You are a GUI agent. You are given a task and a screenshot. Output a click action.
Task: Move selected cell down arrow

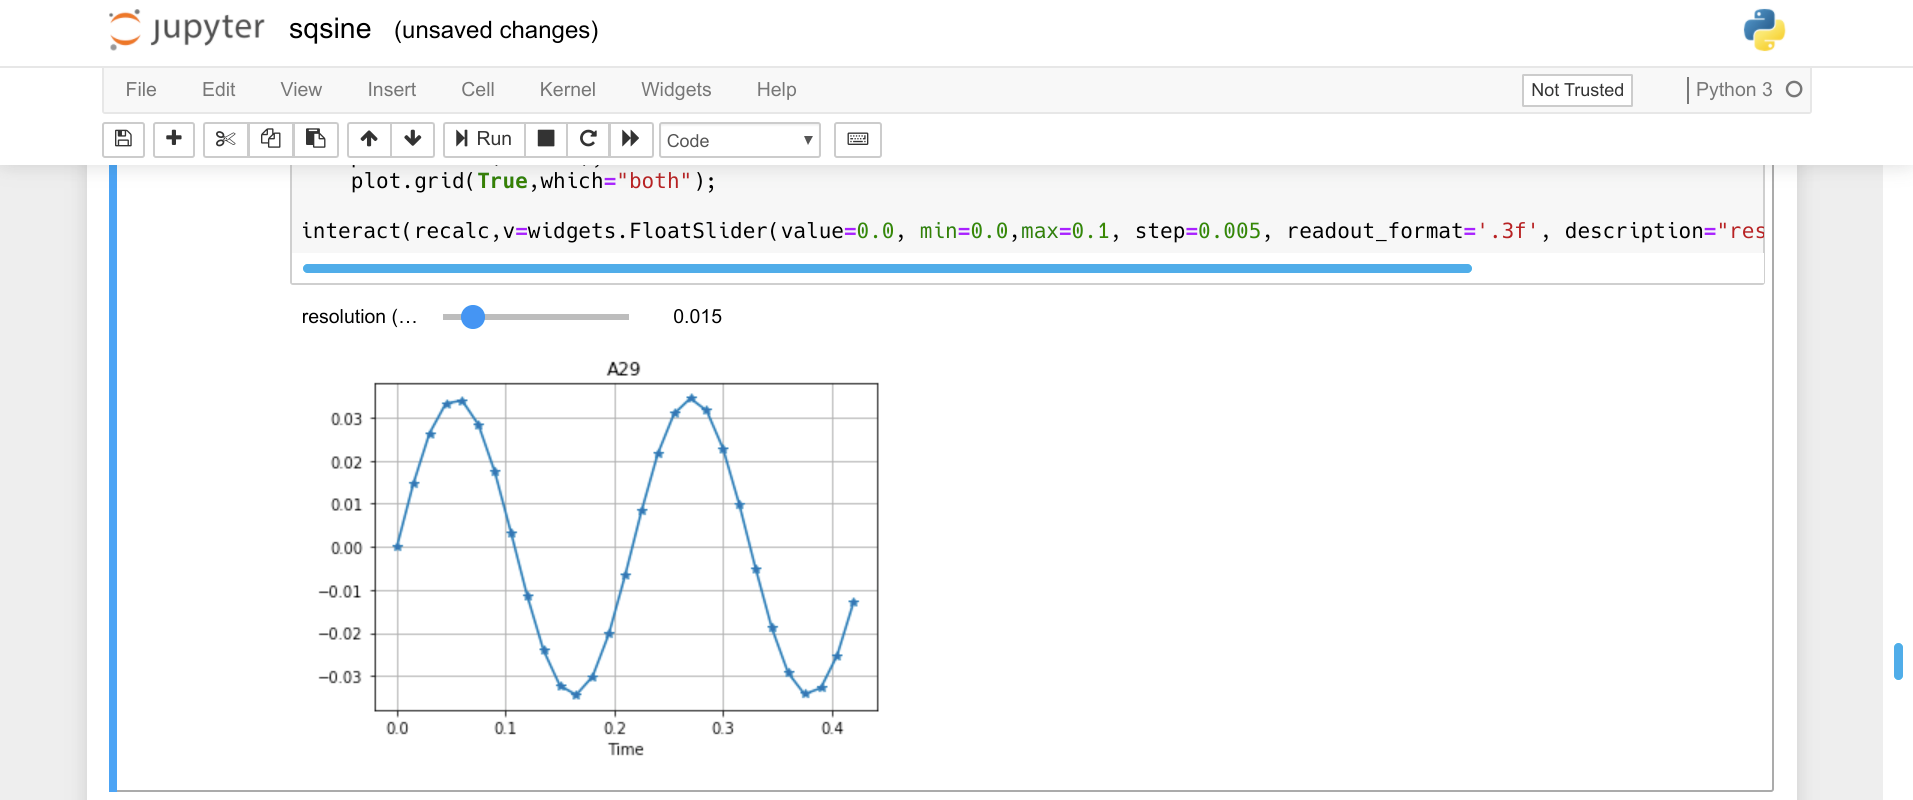[412, 139]
